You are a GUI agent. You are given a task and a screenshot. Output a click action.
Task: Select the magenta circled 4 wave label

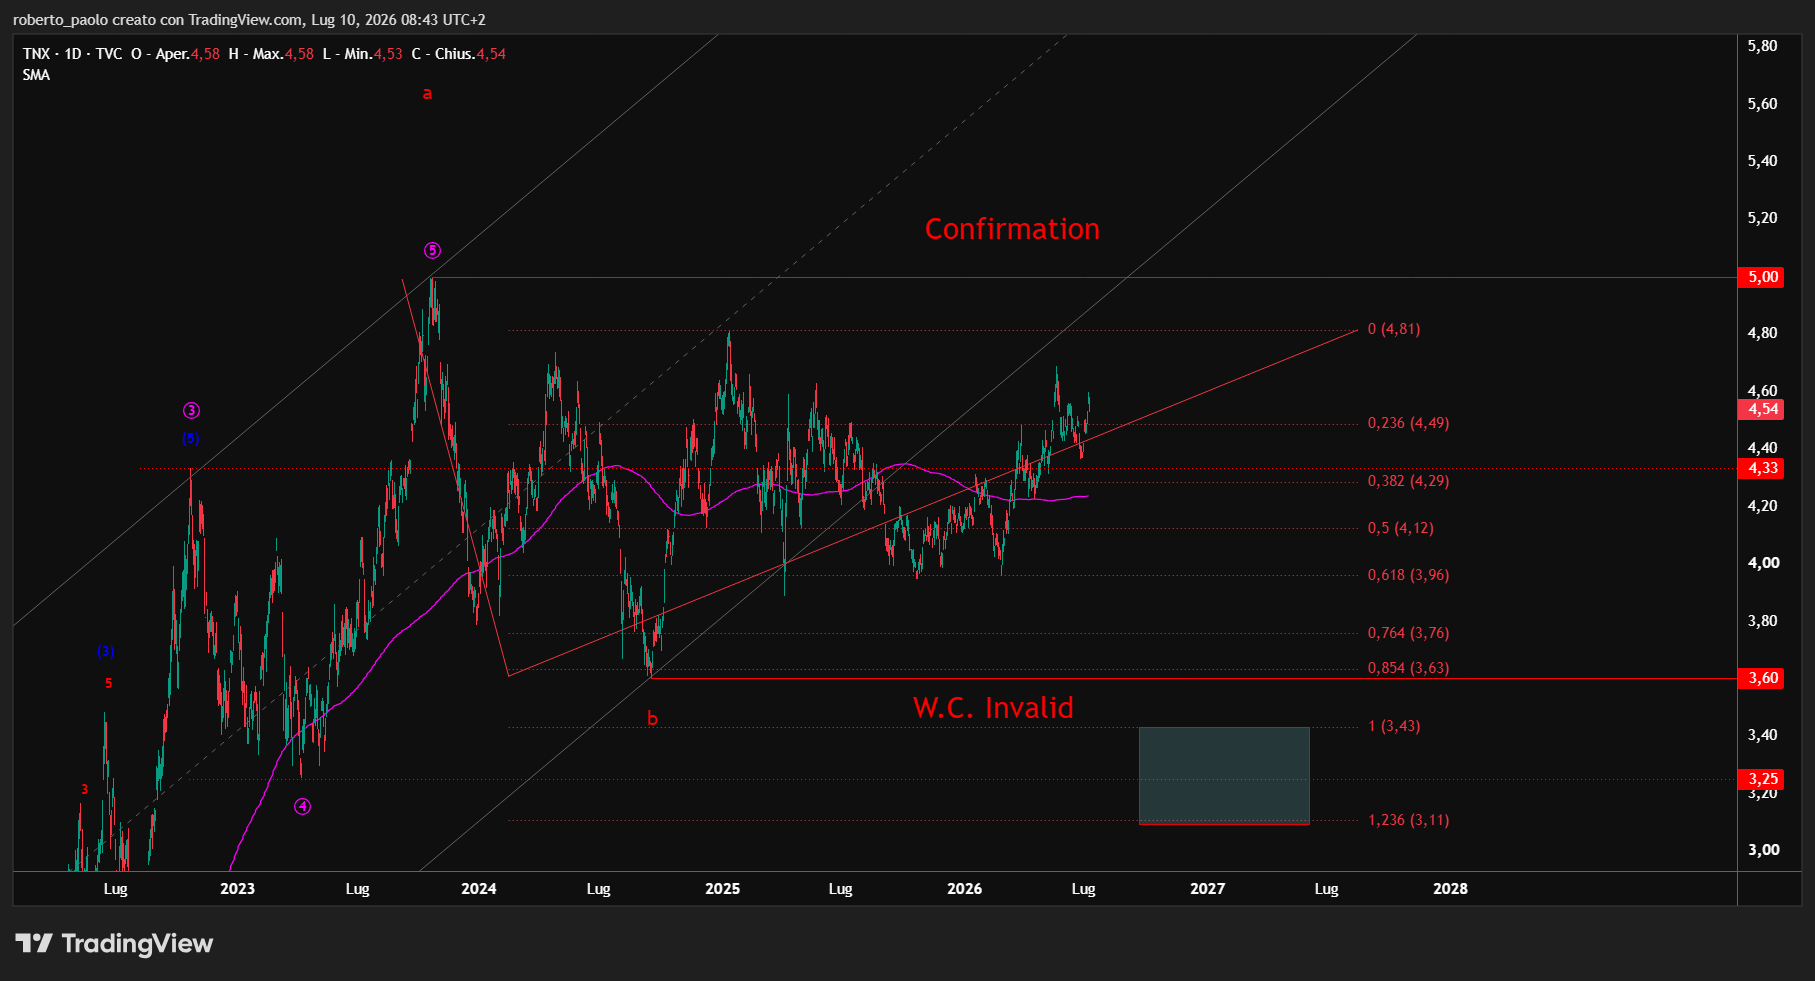[302, 807]
